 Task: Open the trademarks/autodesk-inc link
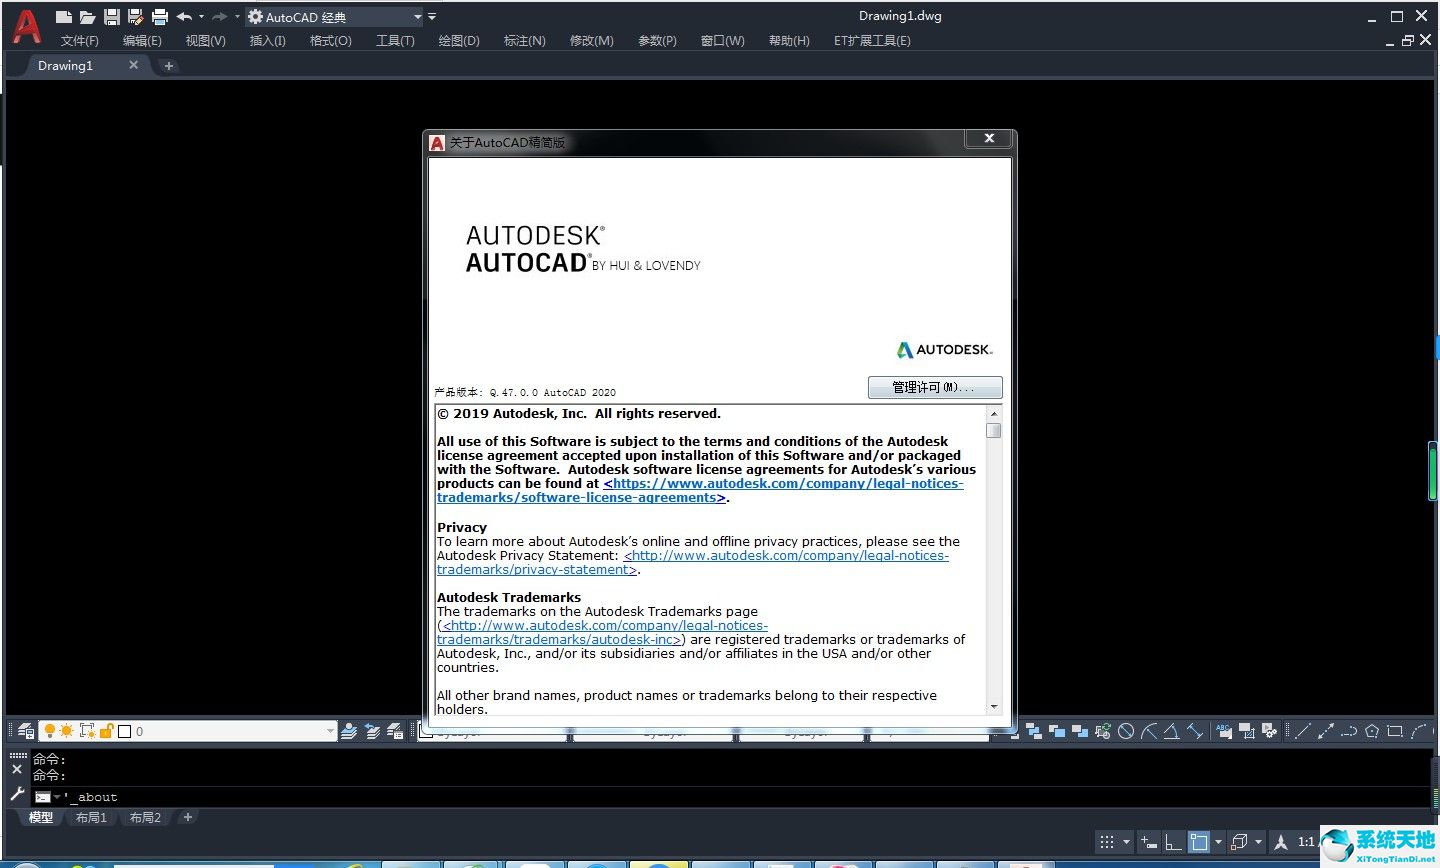[603, 633]
